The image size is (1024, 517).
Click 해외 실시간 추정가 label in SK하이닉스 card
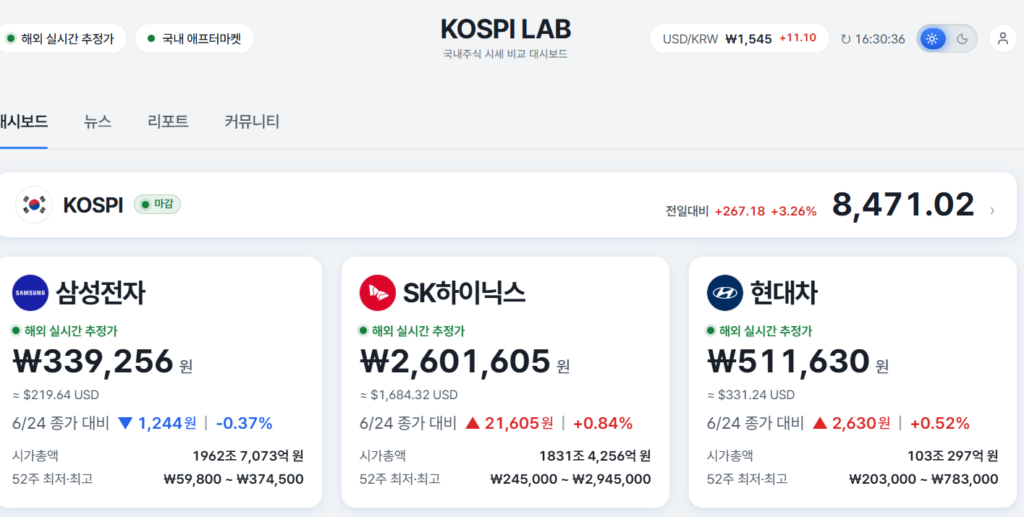click(x=418, y=331)
